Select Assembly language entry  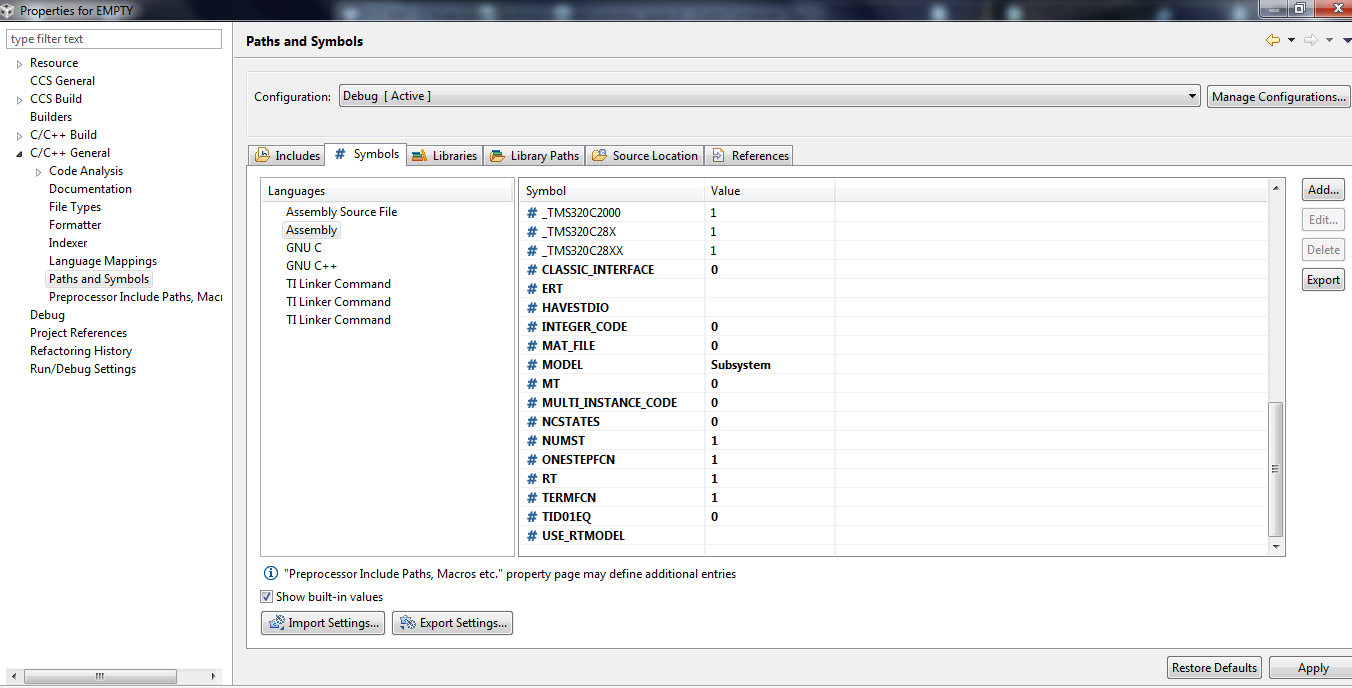pos(311,230)
